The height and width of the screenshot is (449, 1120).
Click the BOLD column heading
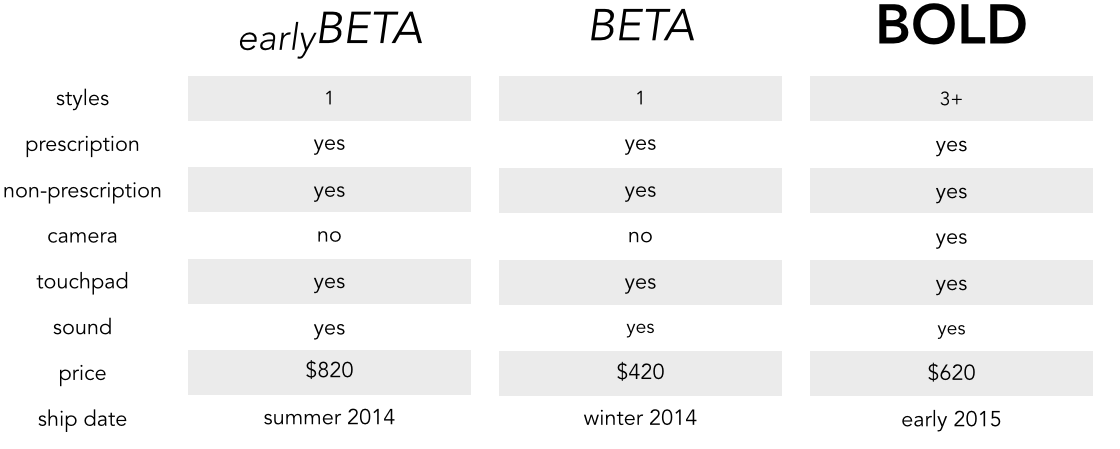click(951, 25)
